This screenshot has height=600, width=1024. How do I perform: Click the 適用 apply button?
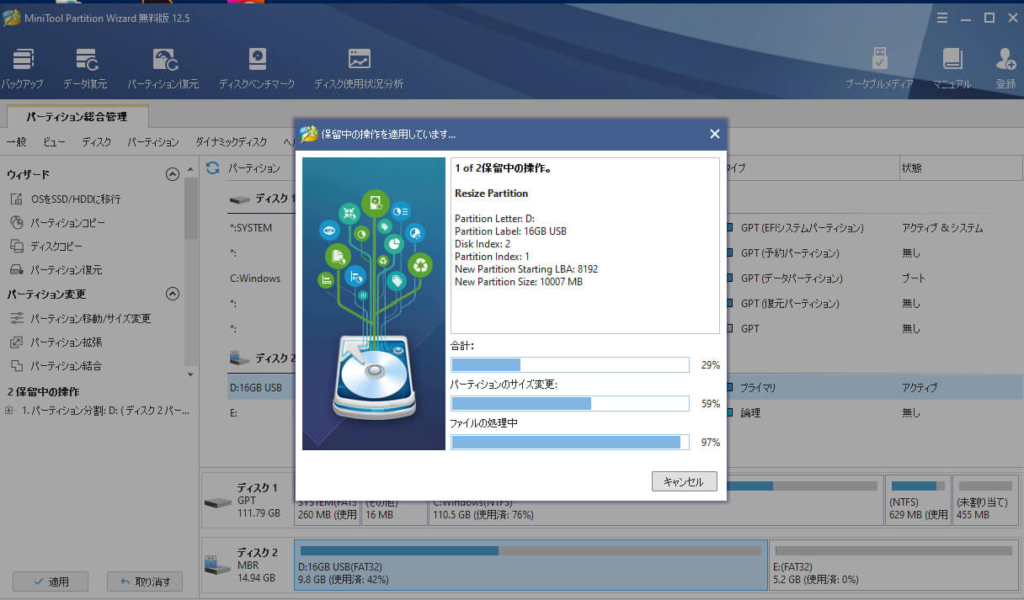coord(51,581)
